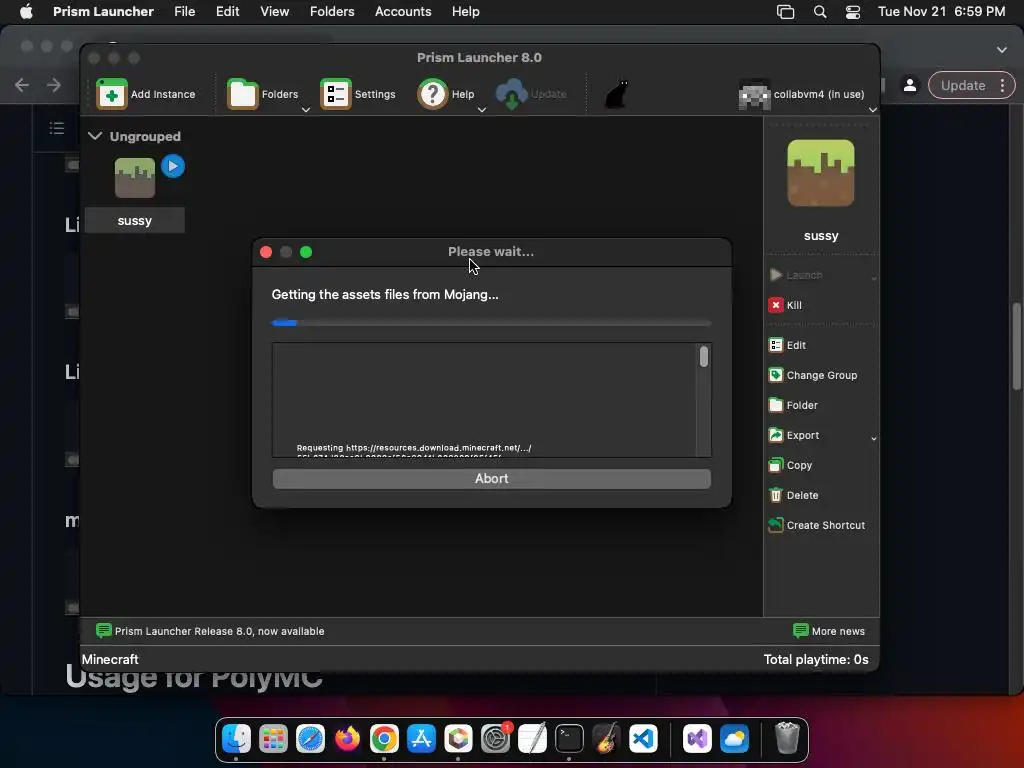Click the Update cloud icon in toolbar
The width and height of the screenshot is (1024, 768).
tap(511, 94)
